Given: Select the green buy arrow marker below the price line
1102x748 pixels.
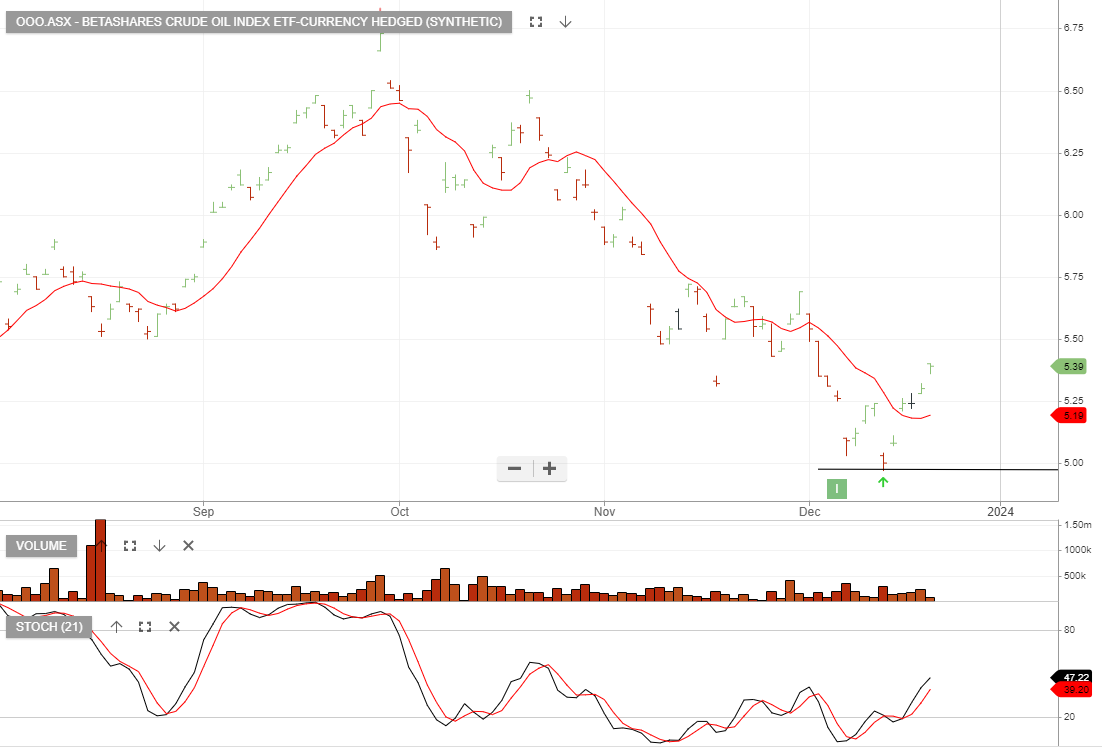Looking at the screenshot, I should [x=883, y=481].
